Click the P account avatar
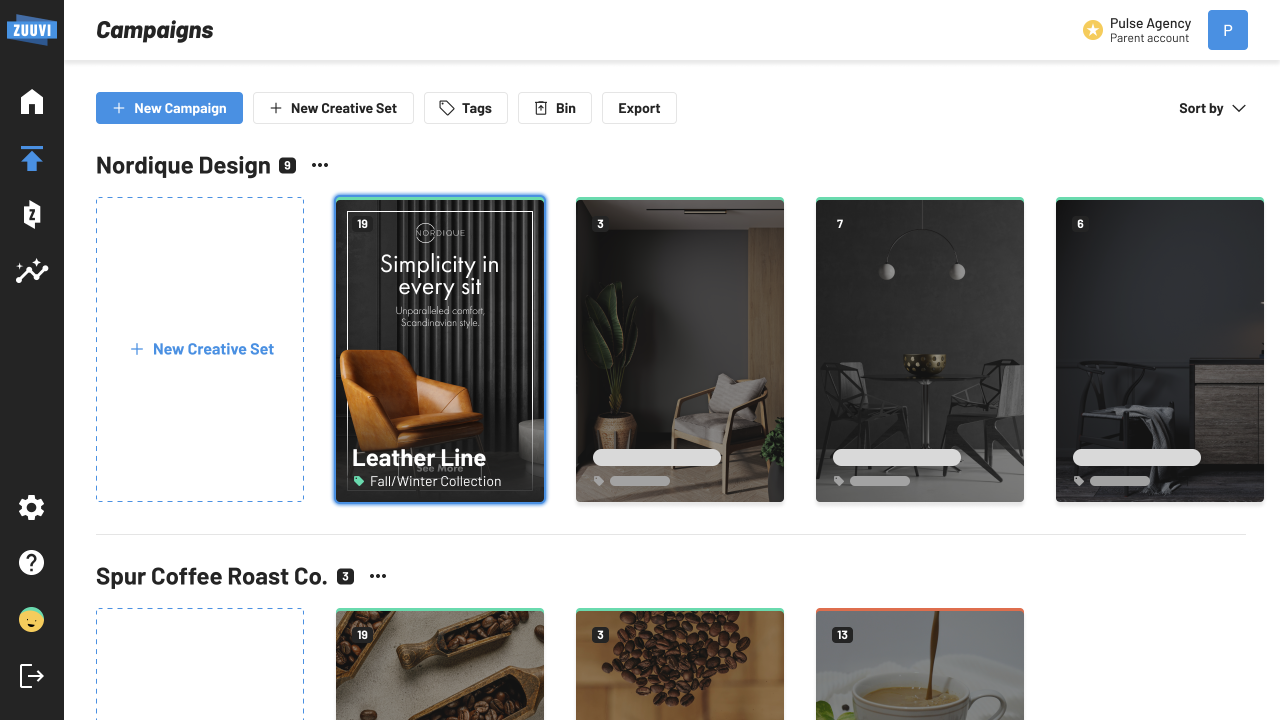The image size is (1280, 720). click(1227, 30)
